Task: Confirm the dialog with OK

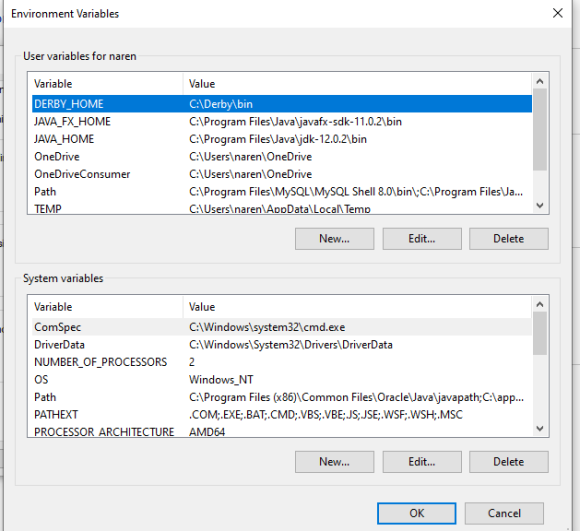Action: click(417, 513)
